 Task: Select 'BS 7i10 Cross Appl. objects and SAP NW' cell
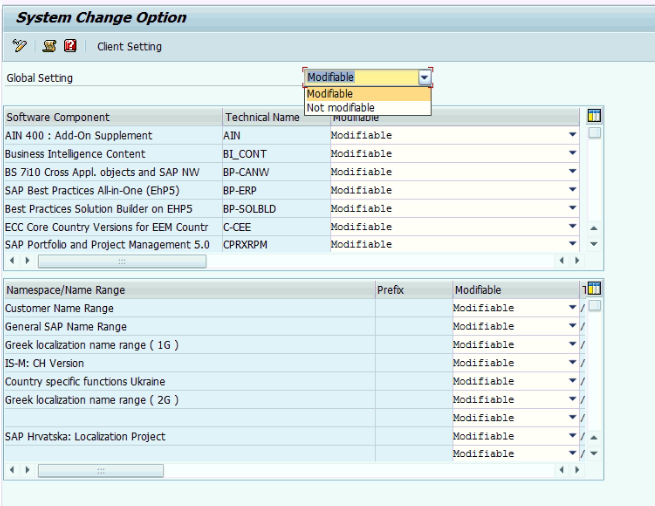click(x=113, y=172)
